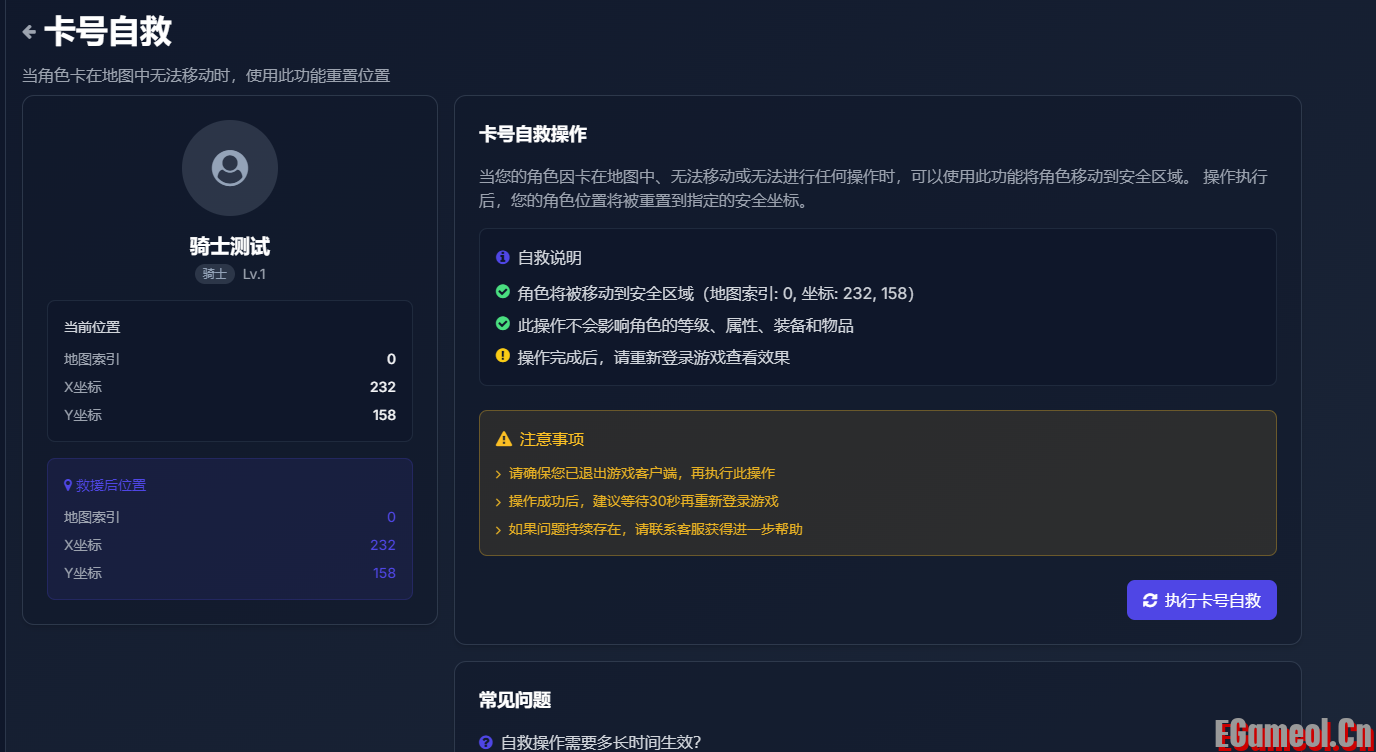Expand the chevron before 如果问题持续存在

tap(500, 529)
